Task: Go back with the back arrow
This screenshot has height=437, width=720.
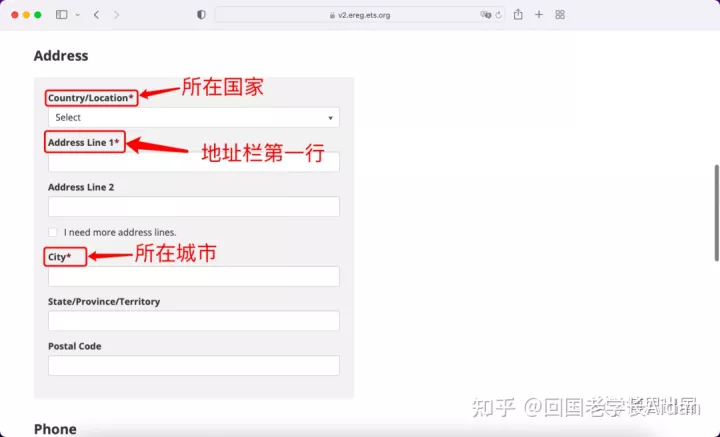Action: (96, 15)
